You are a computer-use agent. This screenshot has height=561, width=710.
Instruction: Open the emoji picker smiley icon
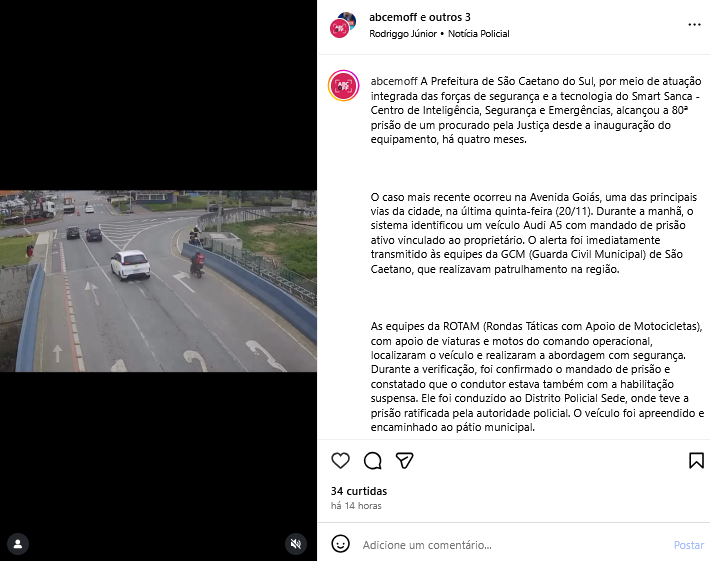(x=341, y=544)
